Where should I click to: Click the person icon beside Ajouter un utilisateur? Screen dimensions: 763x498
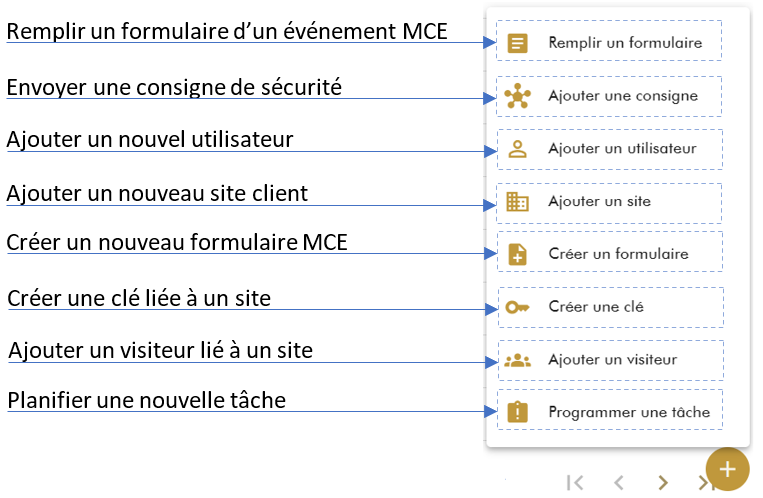tap(517, 150)
